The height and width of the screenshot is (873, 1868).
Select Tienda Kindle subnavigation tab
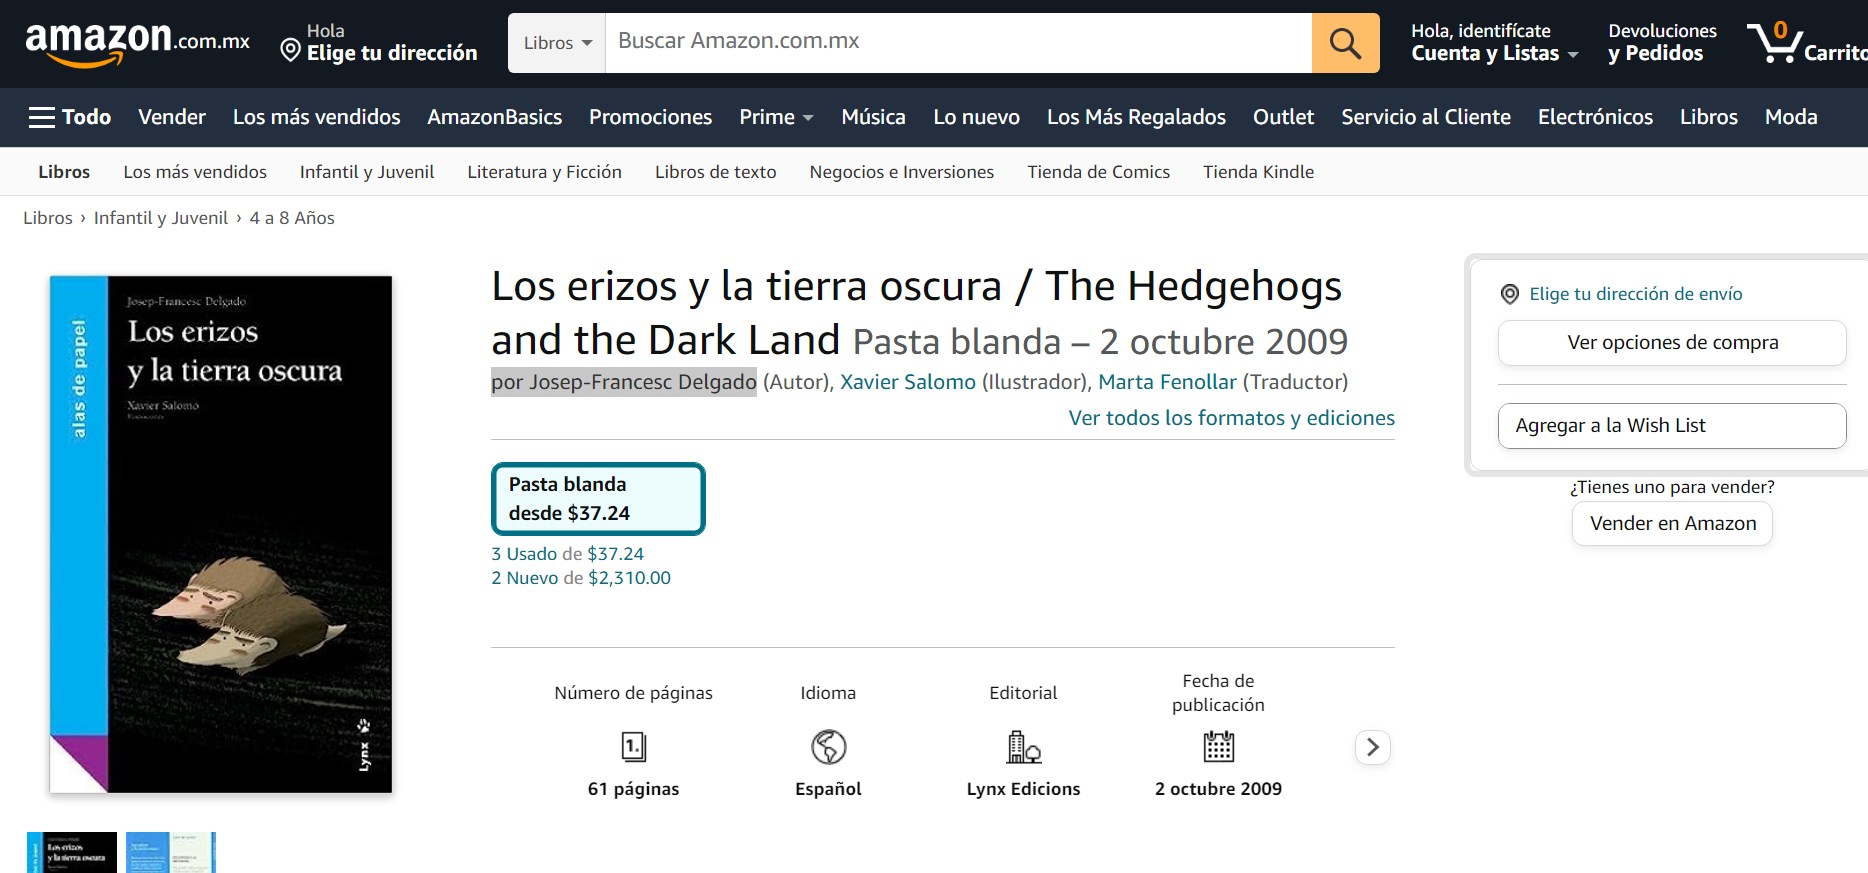1258,172
